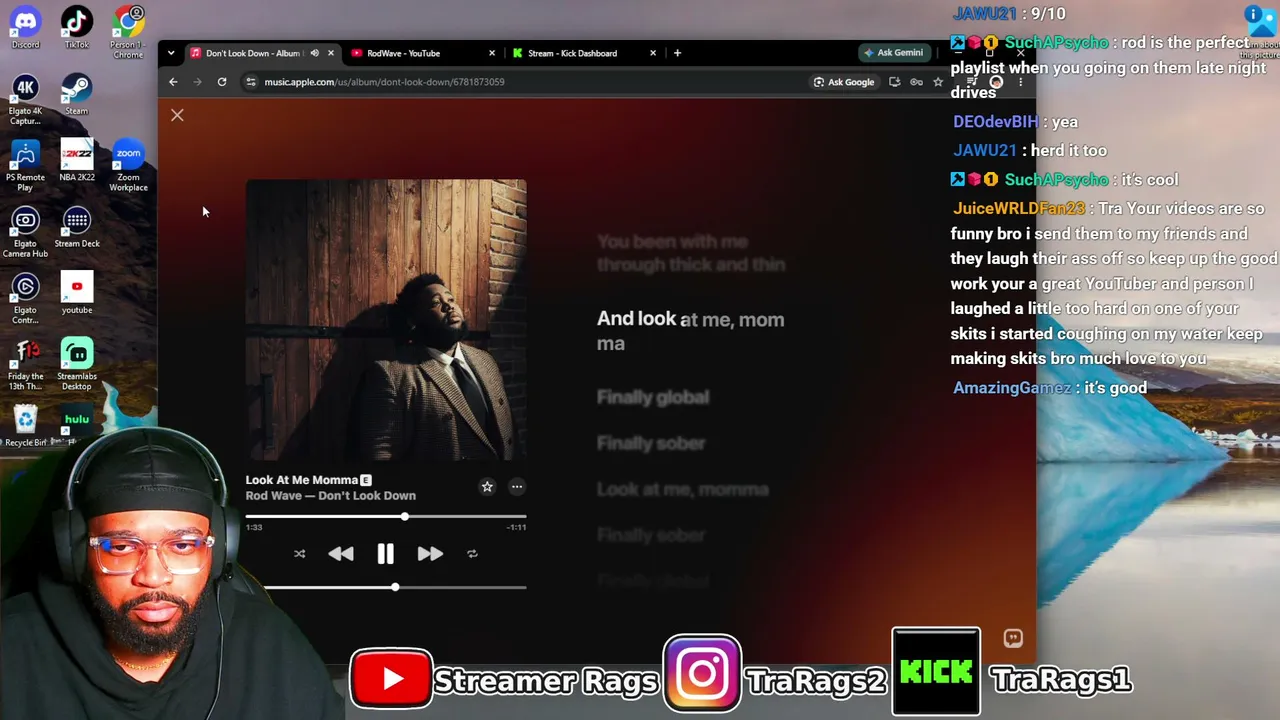Image resolution: width=1280 pixels, height=720 pixels.
Task: Open the Rod Wave — Don't Look Down link
Action: (331, 496)
